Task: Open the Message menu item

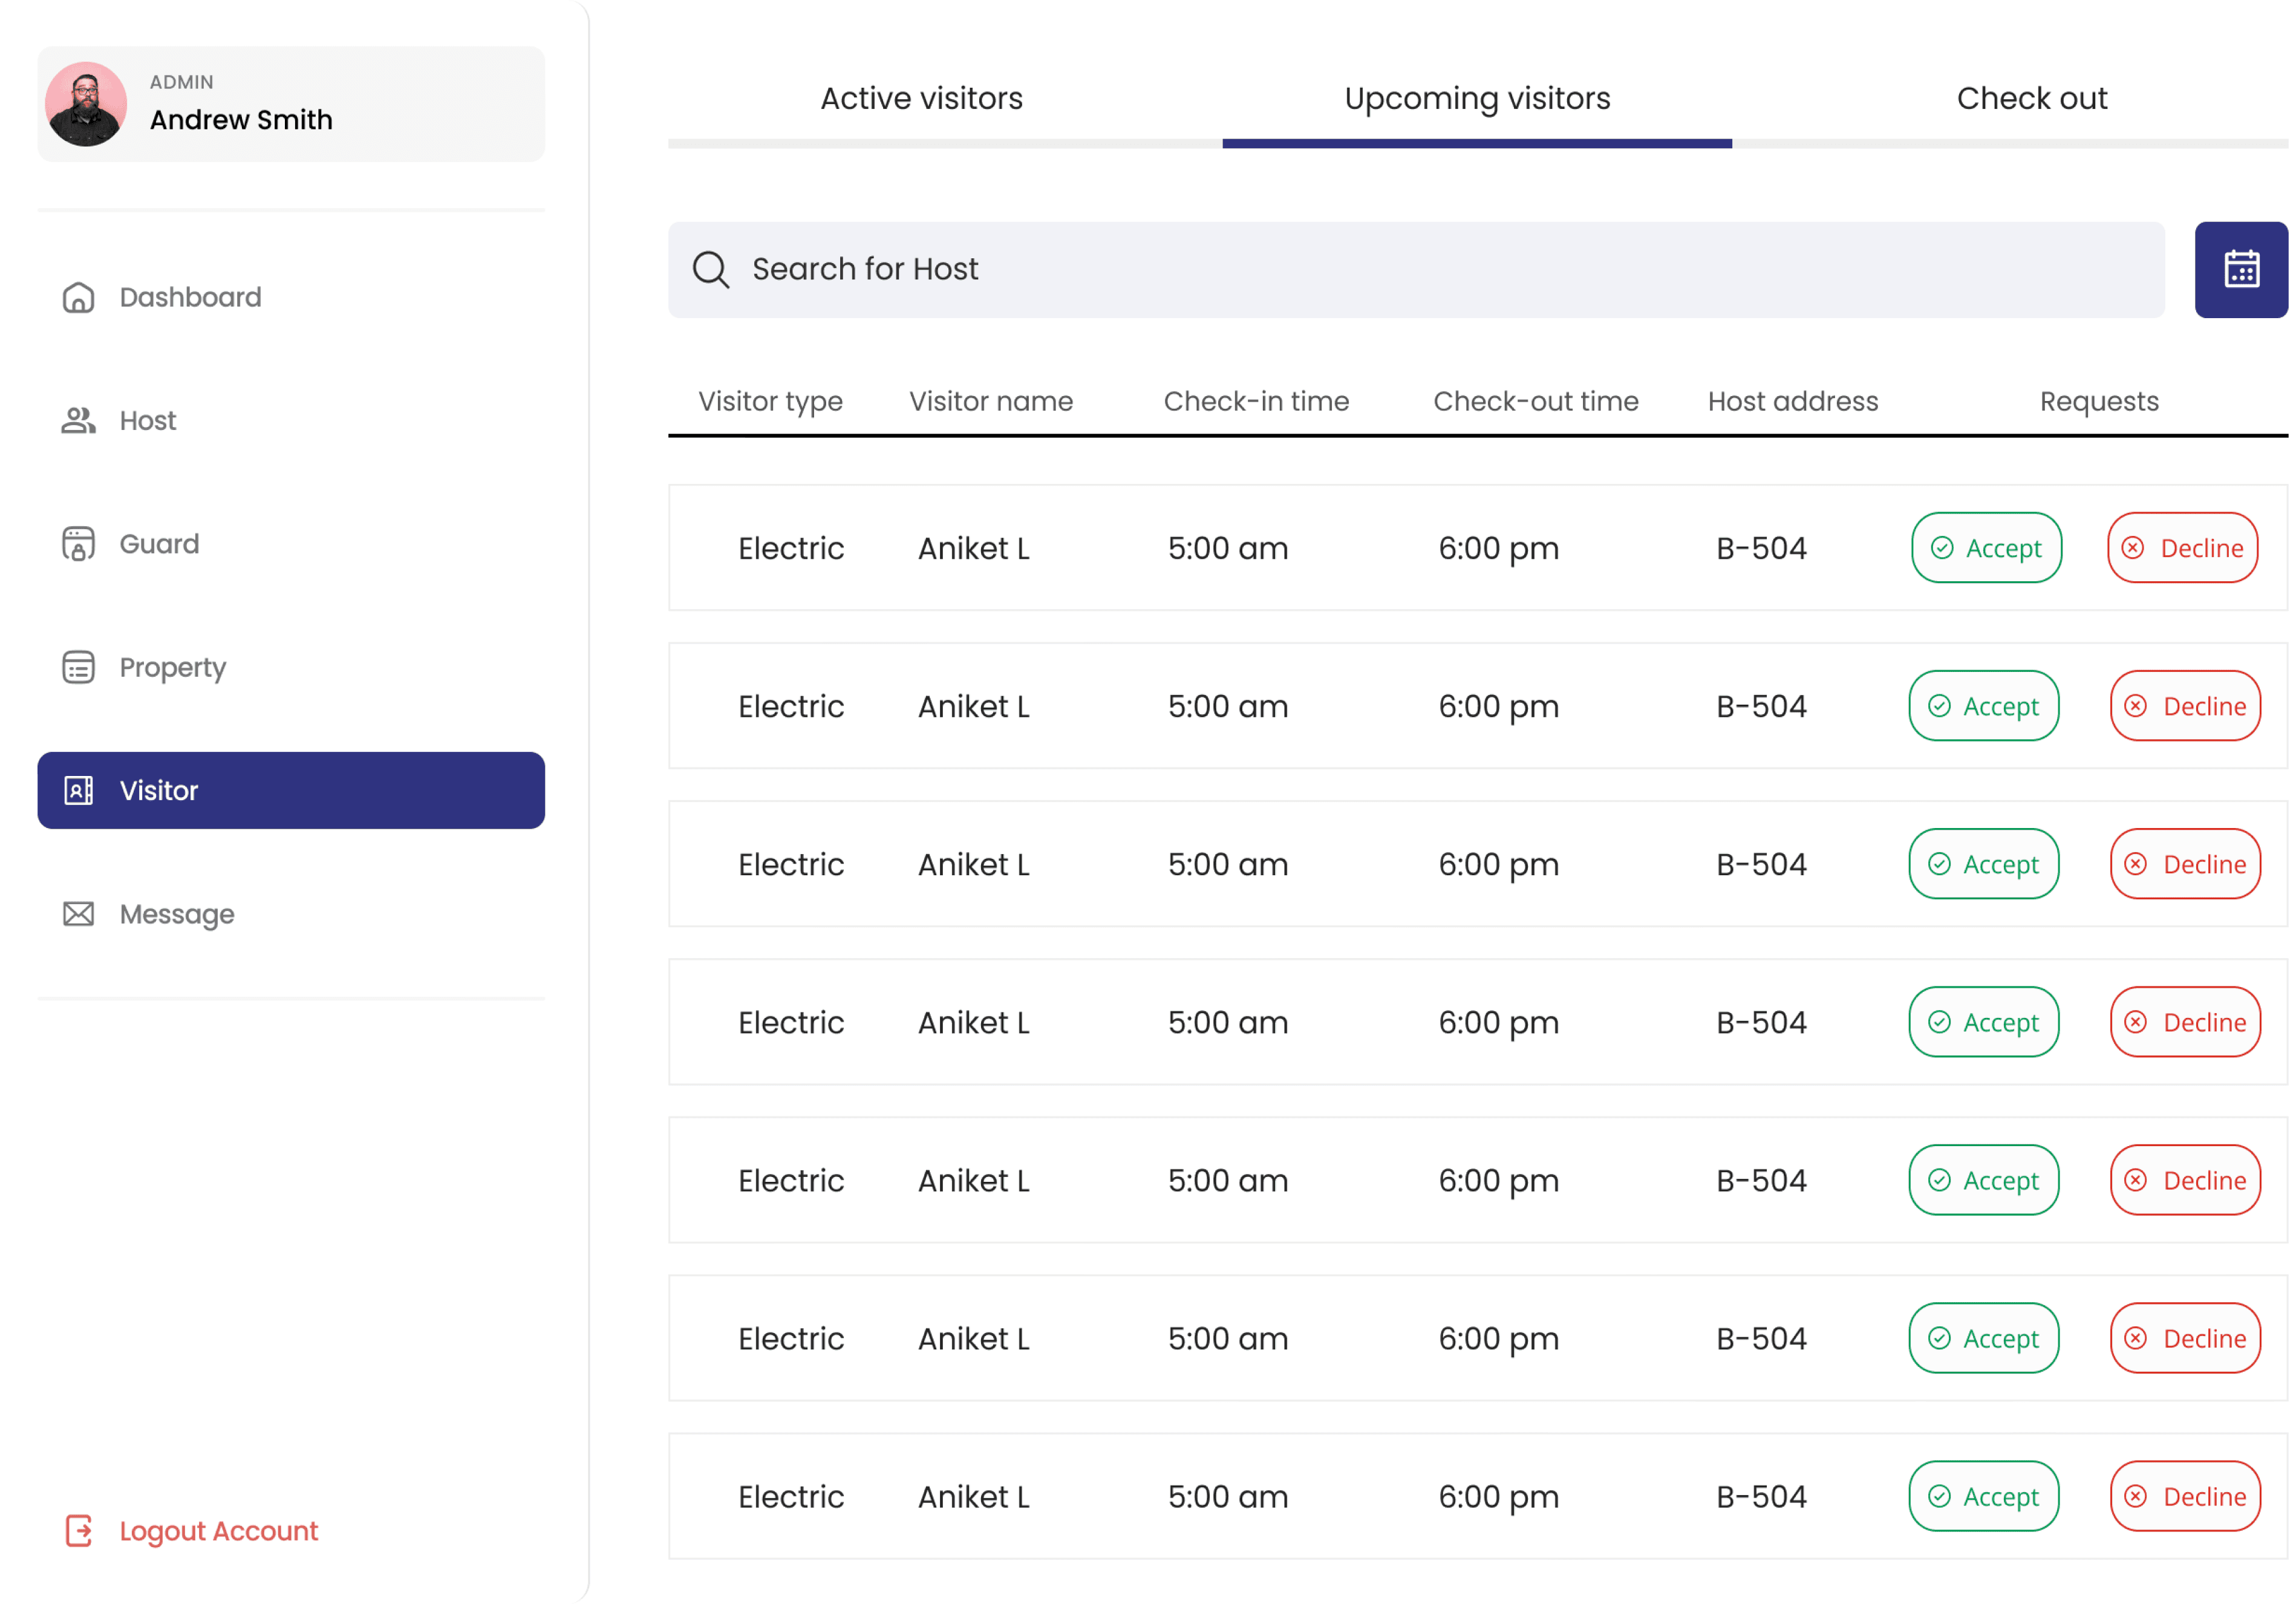Action: click(x=177, y=914)
